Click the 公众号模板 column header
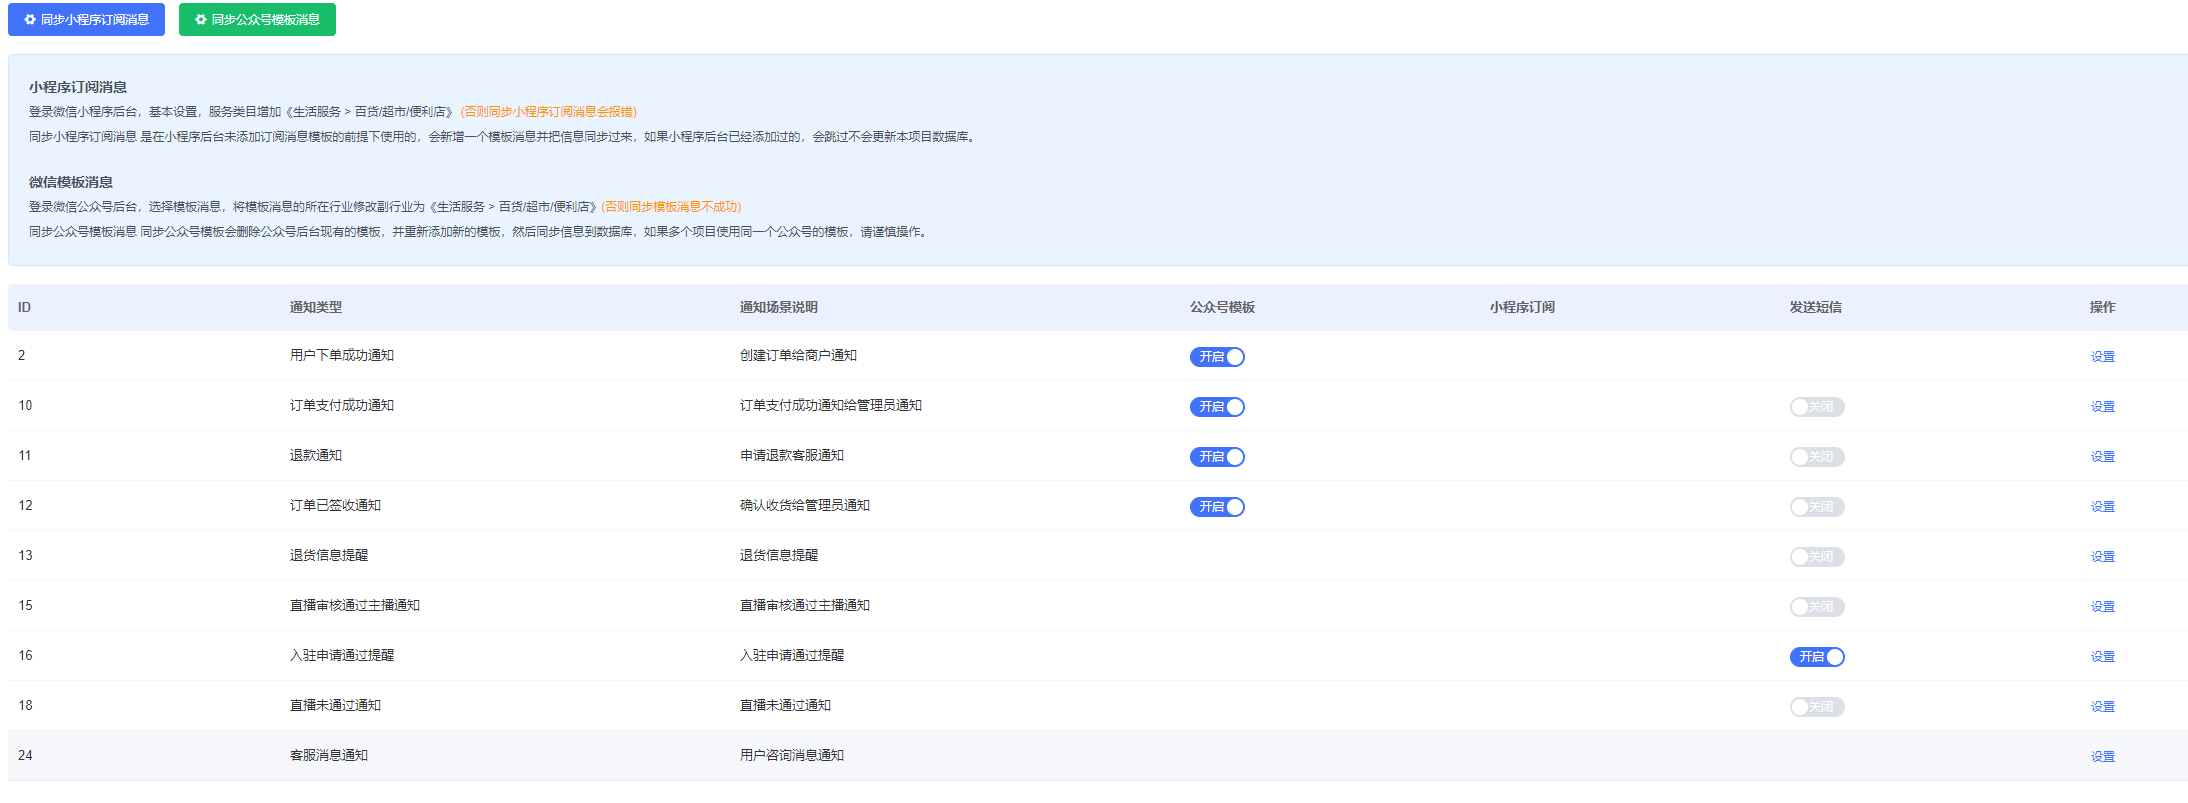2188x803 pixels. click(1222, 307)
